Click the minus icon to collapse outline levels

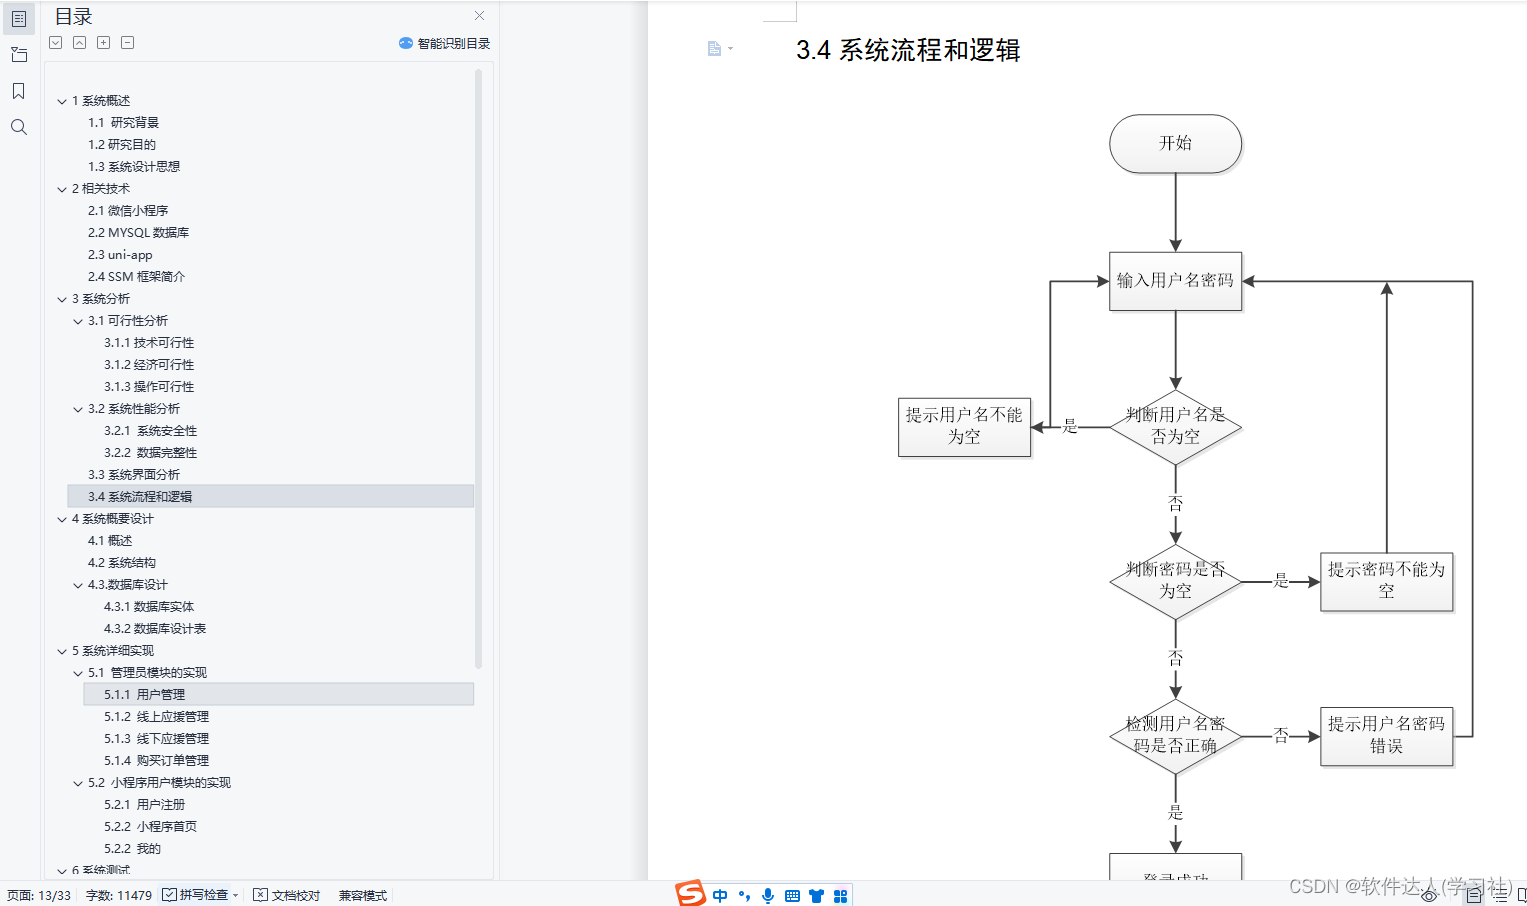click(128, 42)
